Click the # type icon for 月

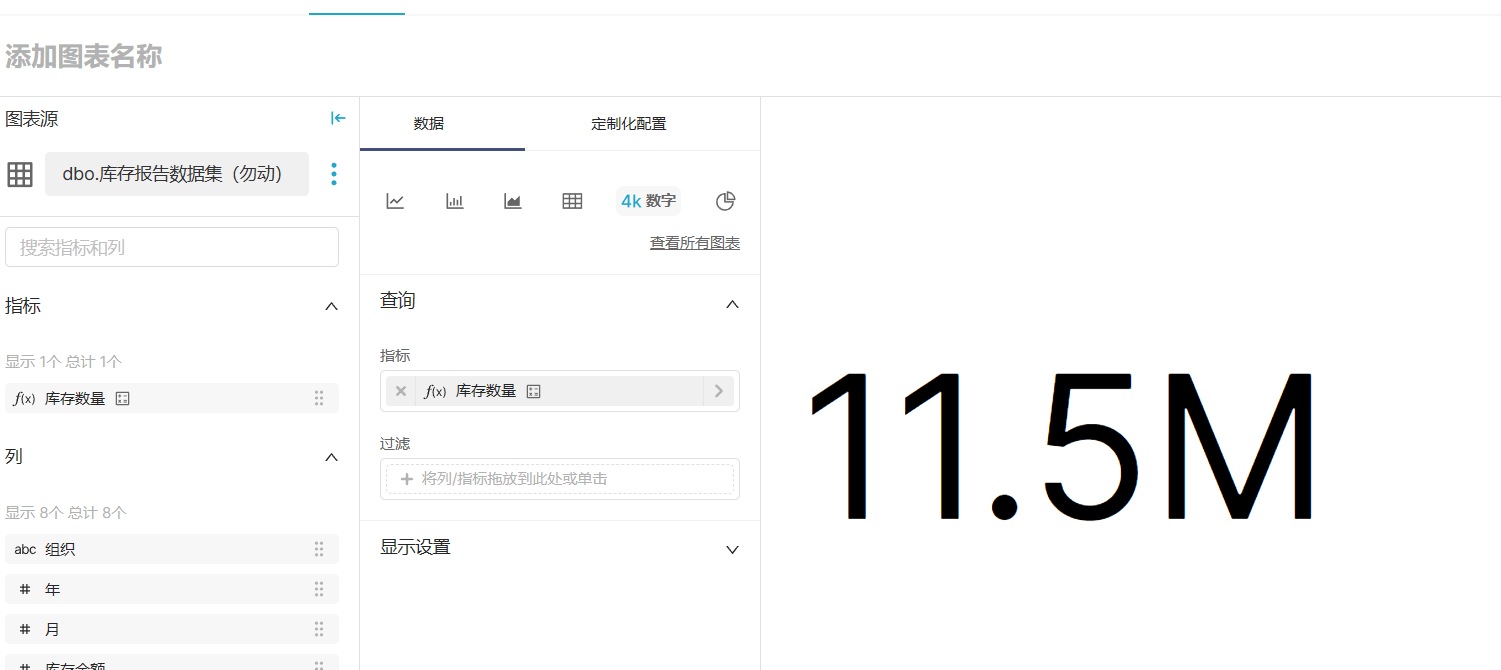pos(25,629)
